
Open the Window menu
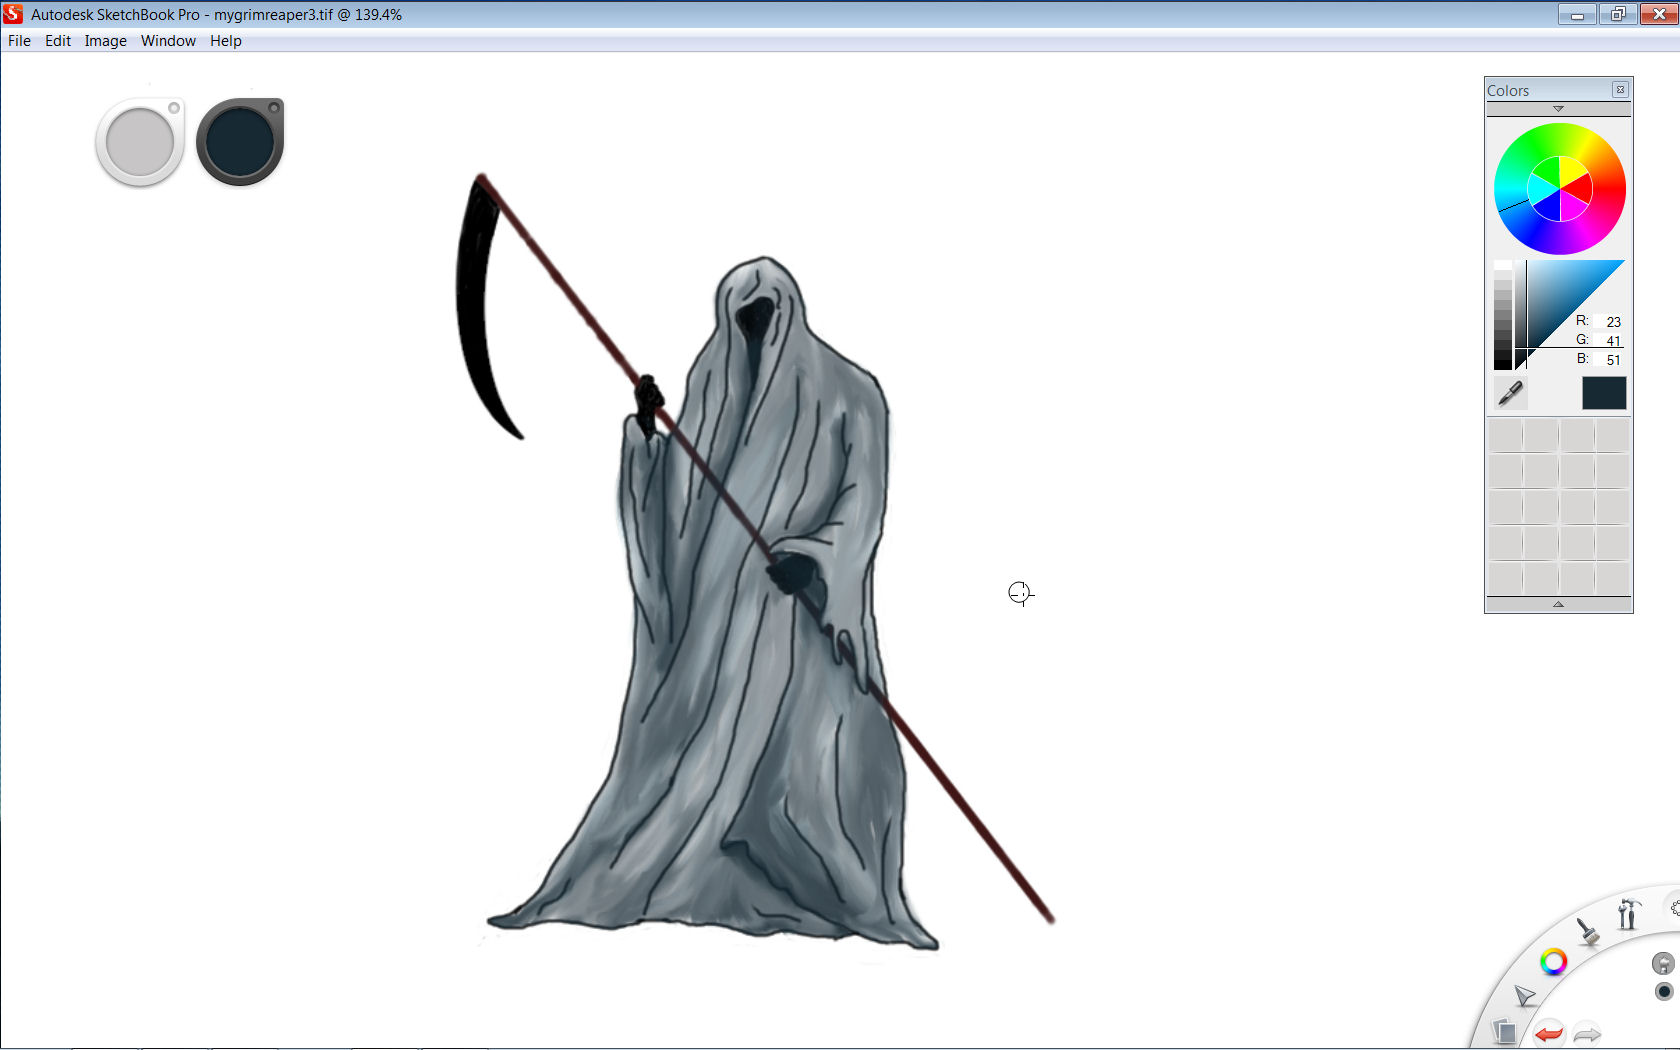tap(168, 41)
